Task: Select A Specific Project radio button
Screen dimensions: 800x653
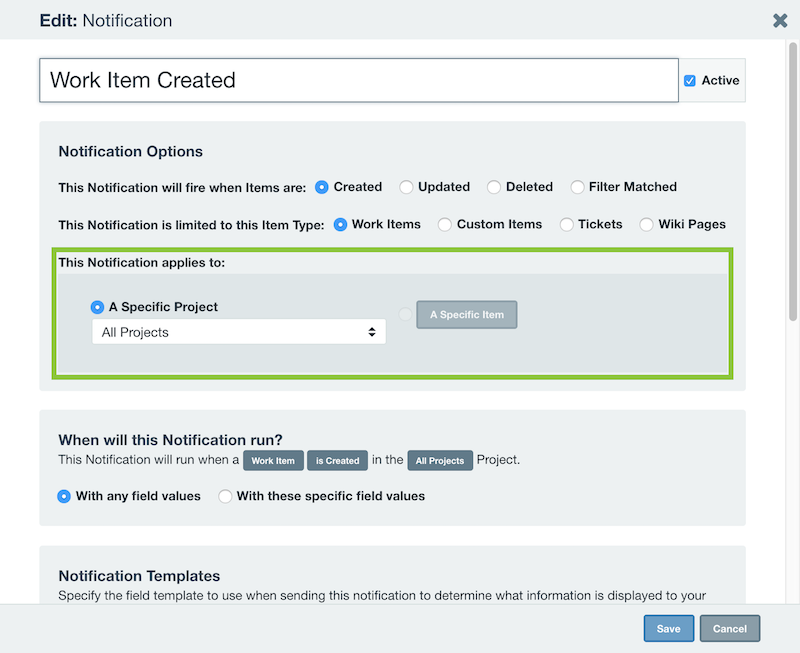Action: pos(97,307)
